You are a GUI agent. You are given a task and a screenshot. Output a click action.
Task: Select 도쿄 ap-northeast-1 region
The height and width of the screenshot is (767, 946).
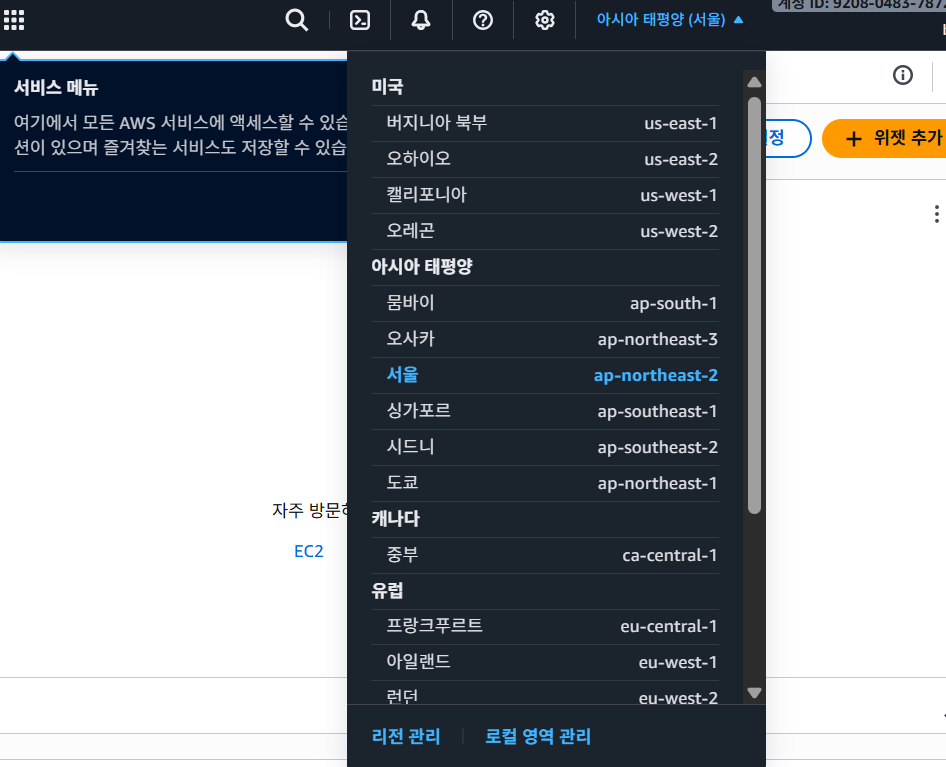(545, 483)
